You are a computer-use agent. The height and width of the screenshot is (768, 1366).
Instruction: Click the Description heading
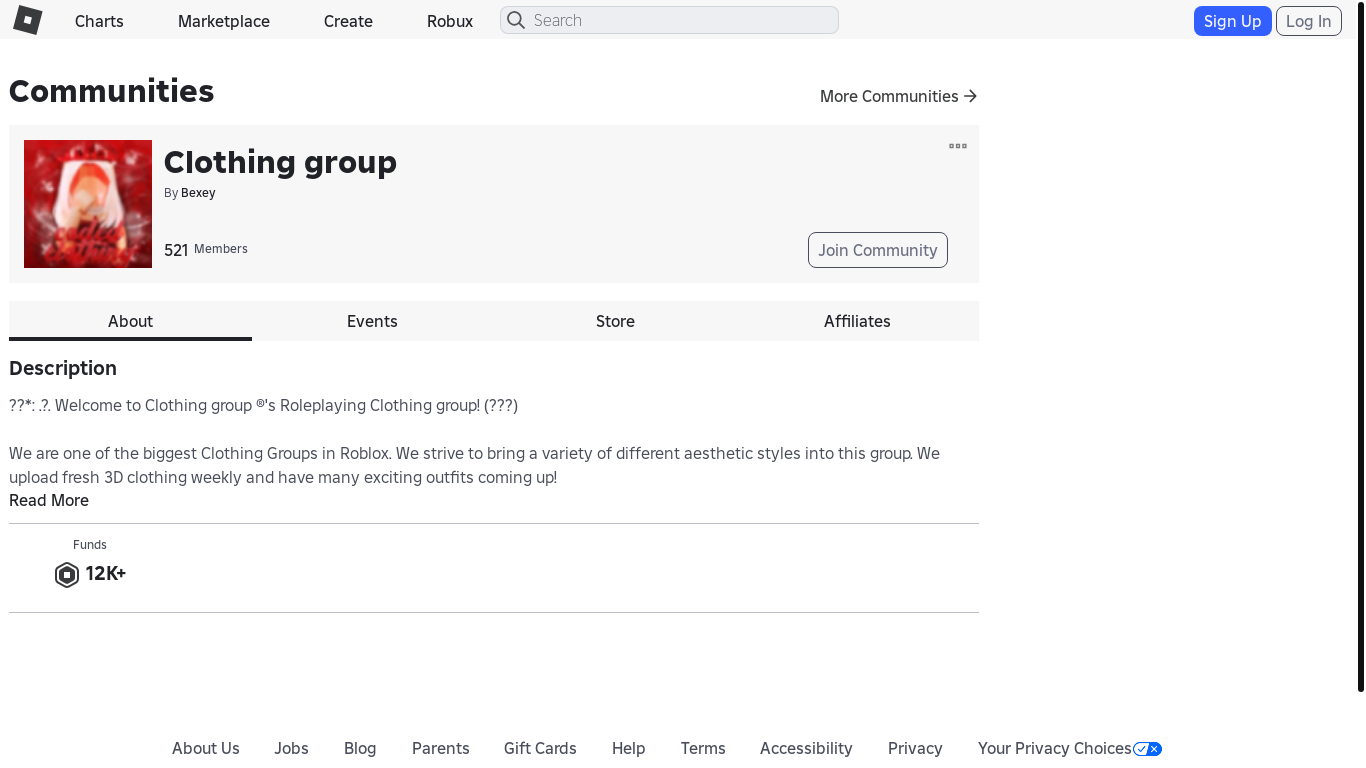pos(63,368)
